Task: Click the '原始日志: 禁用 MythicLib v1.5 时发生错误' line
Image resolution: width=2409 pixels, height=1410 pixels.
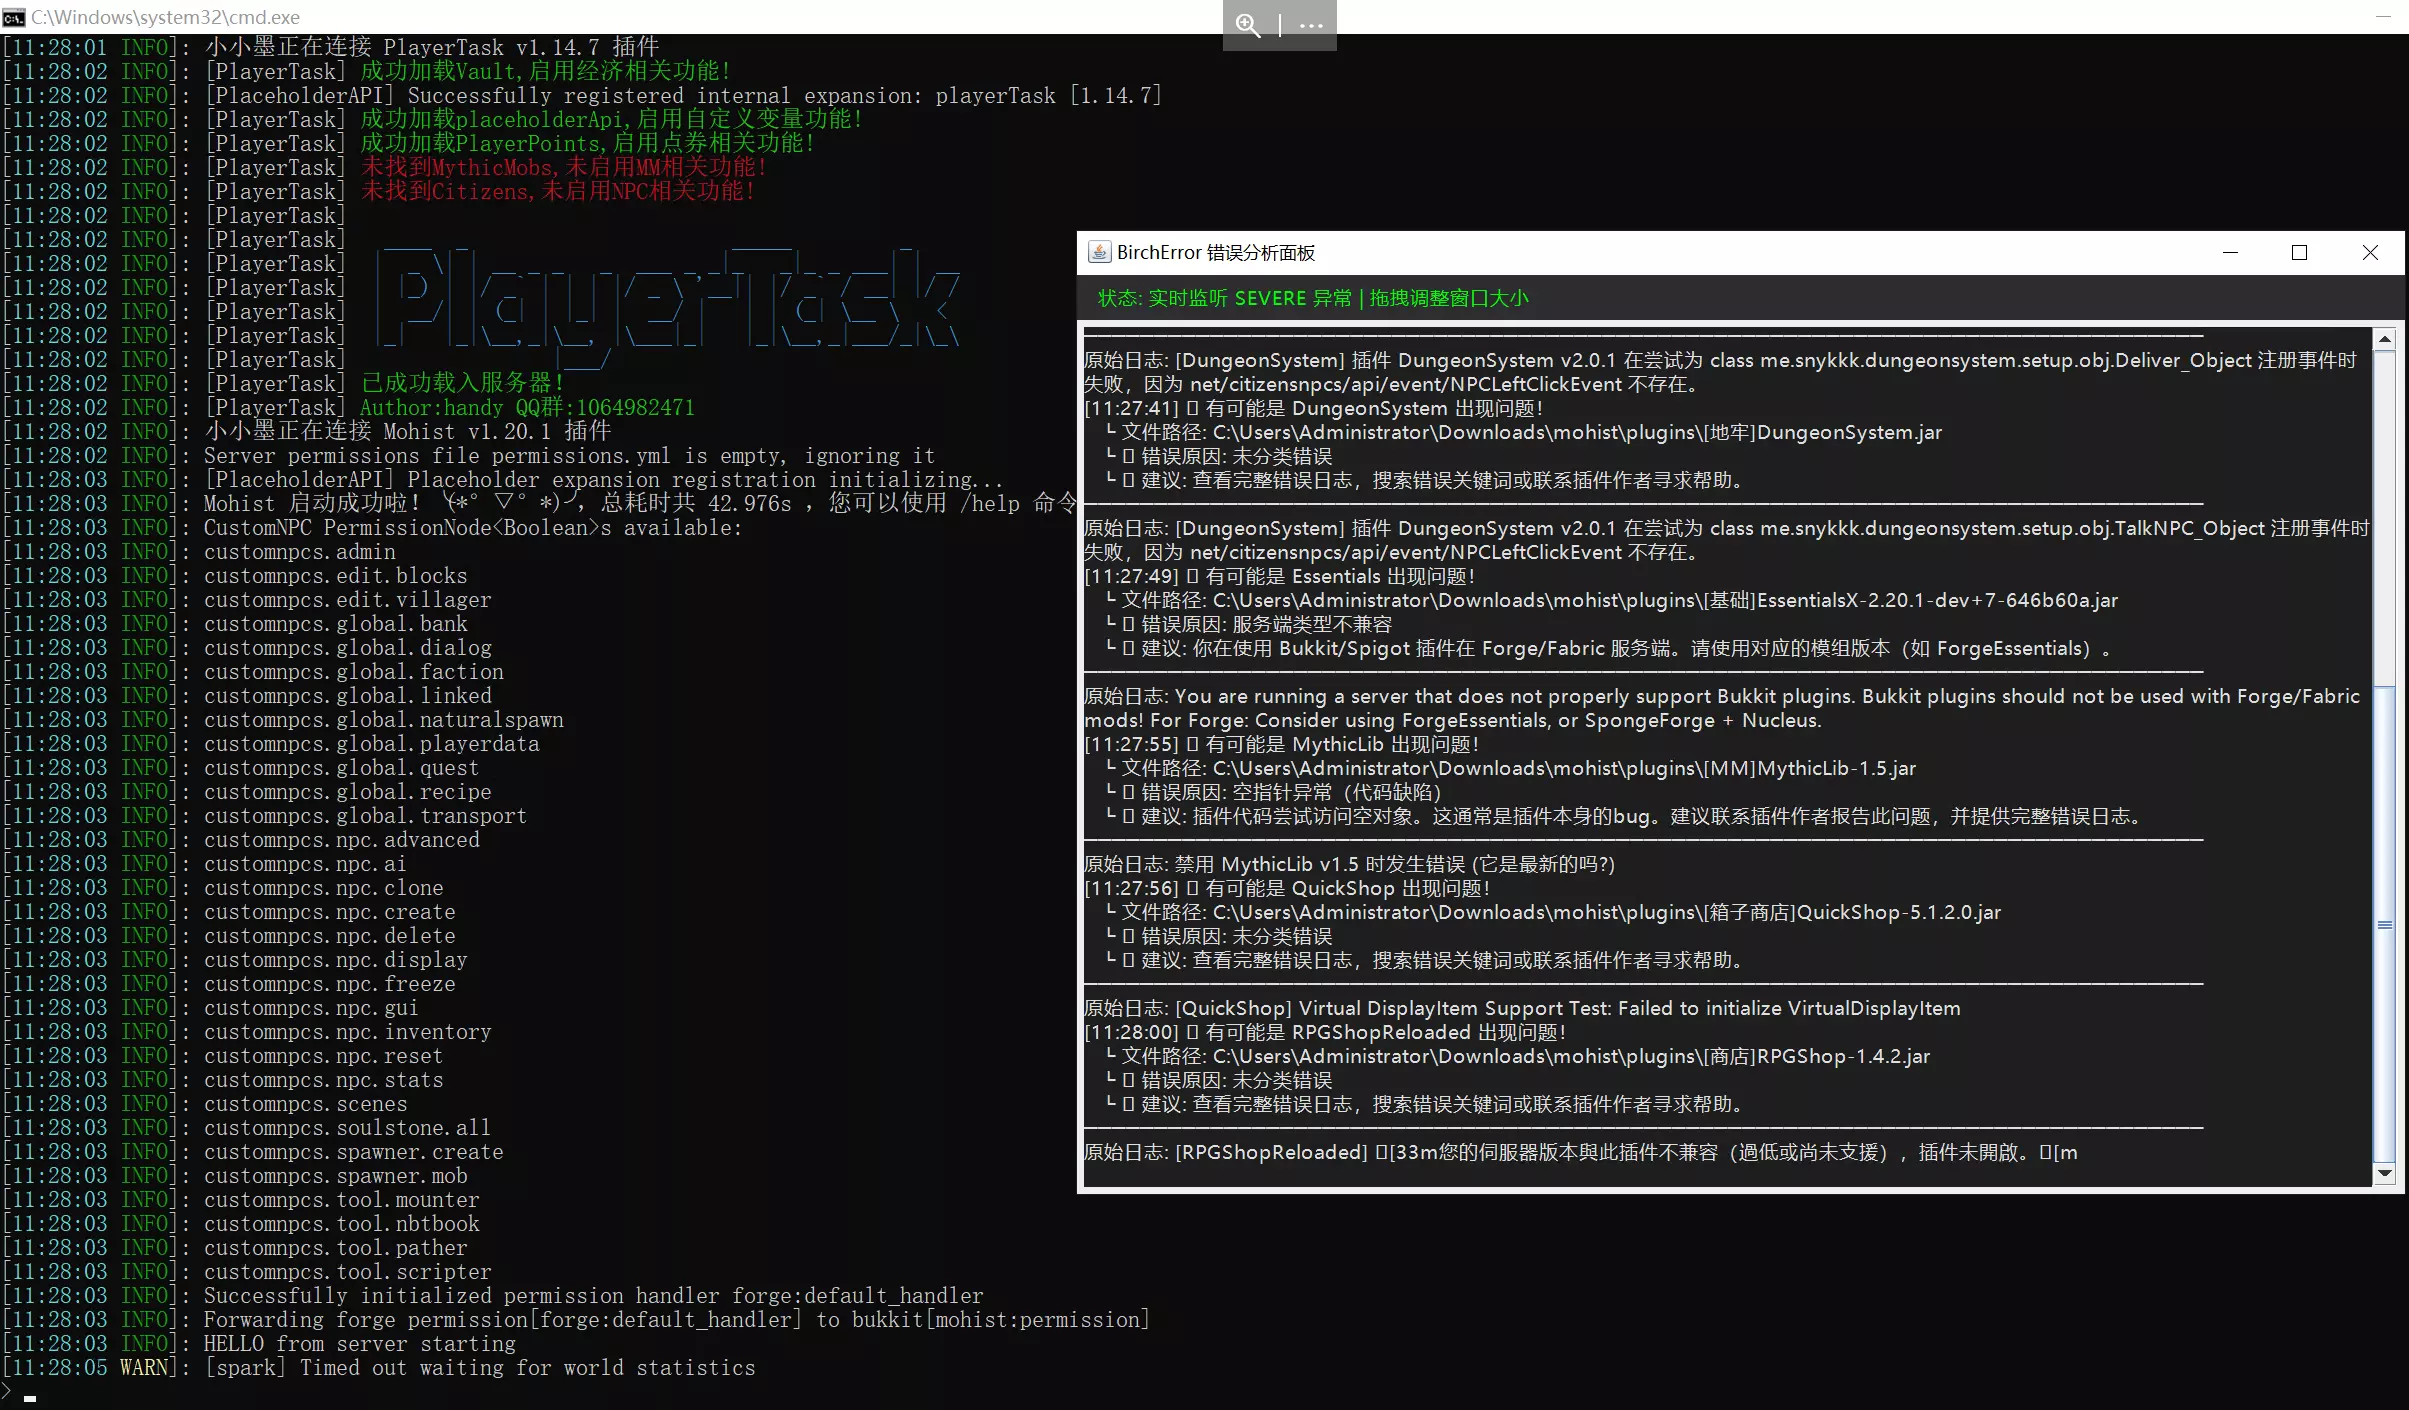Action: point(1350,864)
